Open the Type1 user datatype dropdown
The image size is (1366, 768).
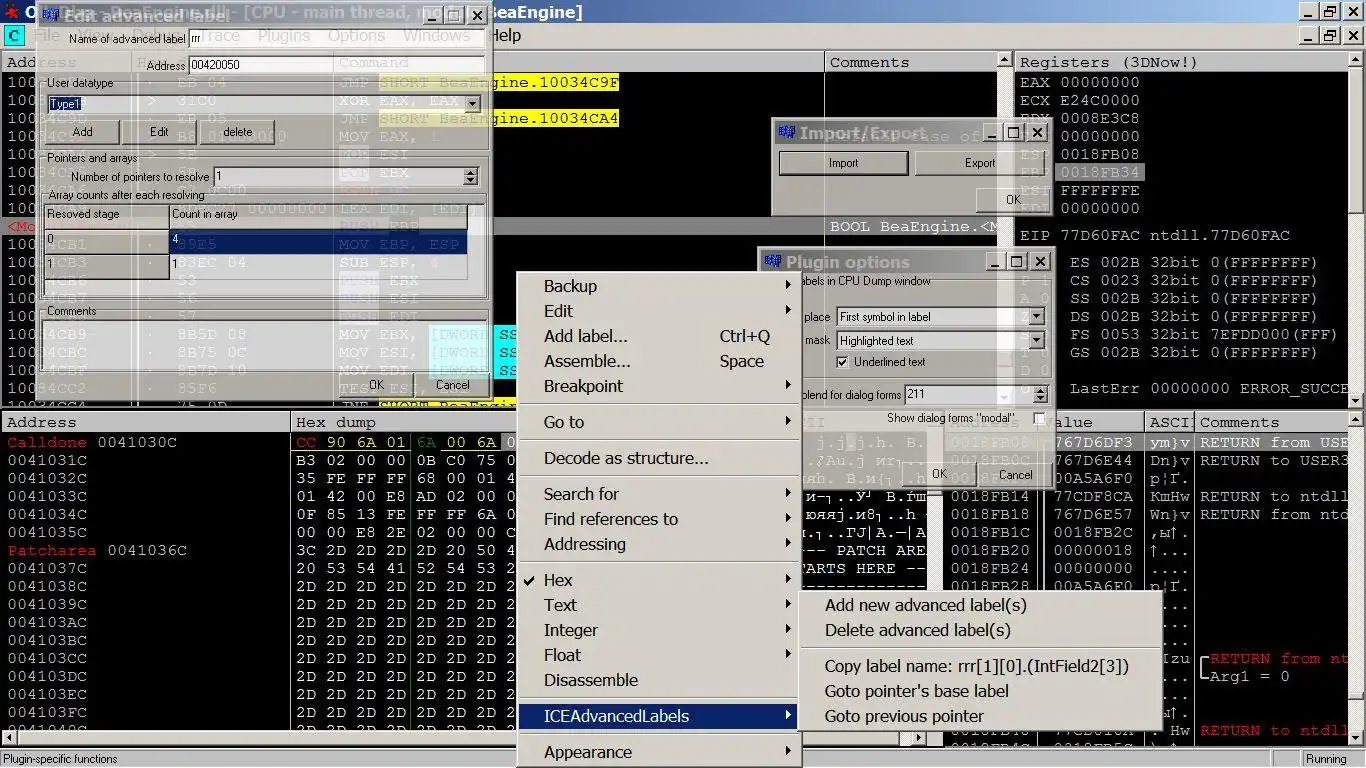click(473, 104)
